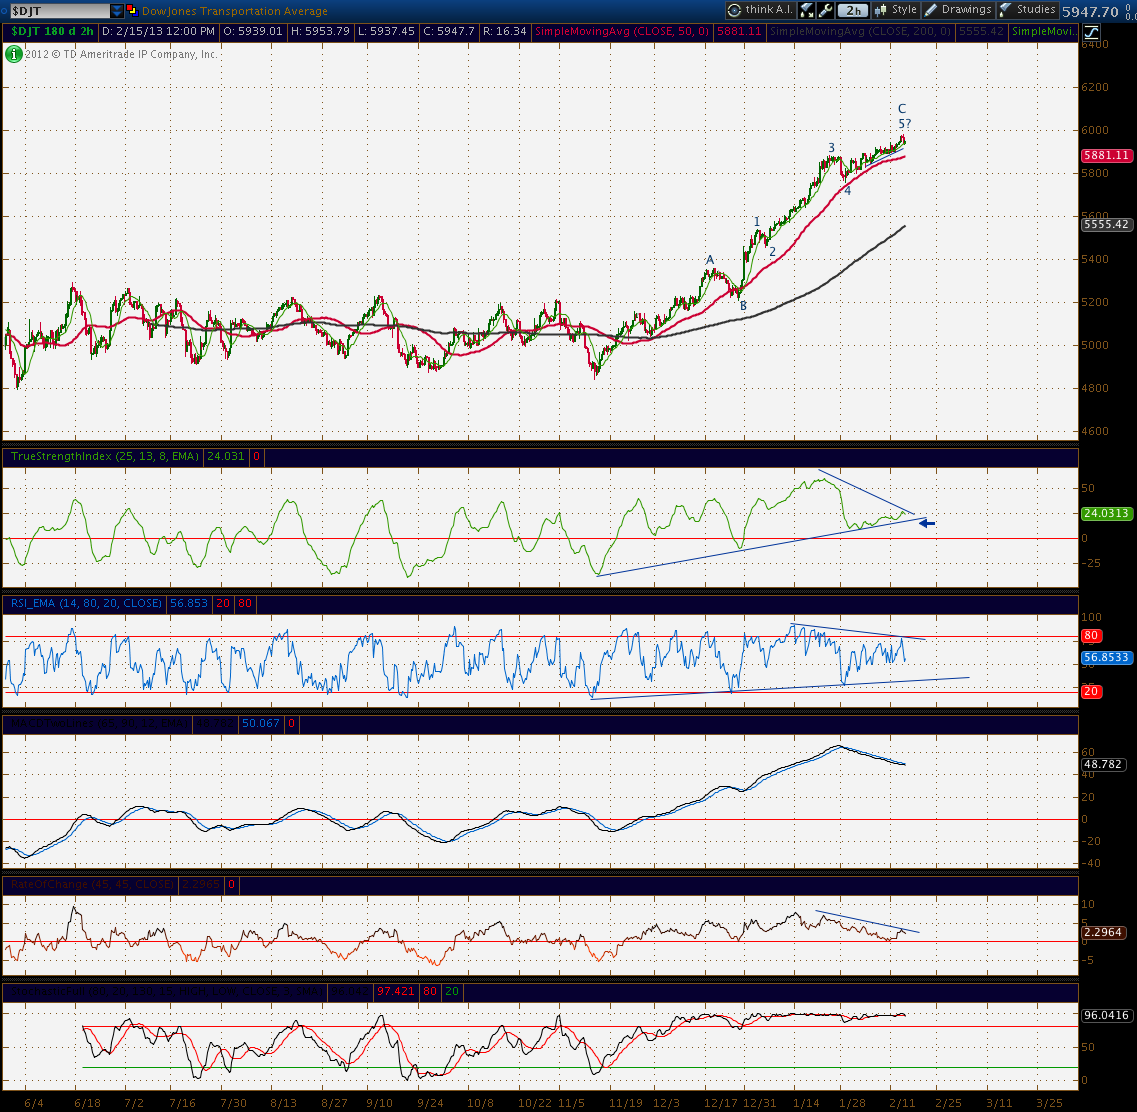Click the $DJT 180 d 2h status label
This screenshot has width=1137, height=1112.
(51, 31)
